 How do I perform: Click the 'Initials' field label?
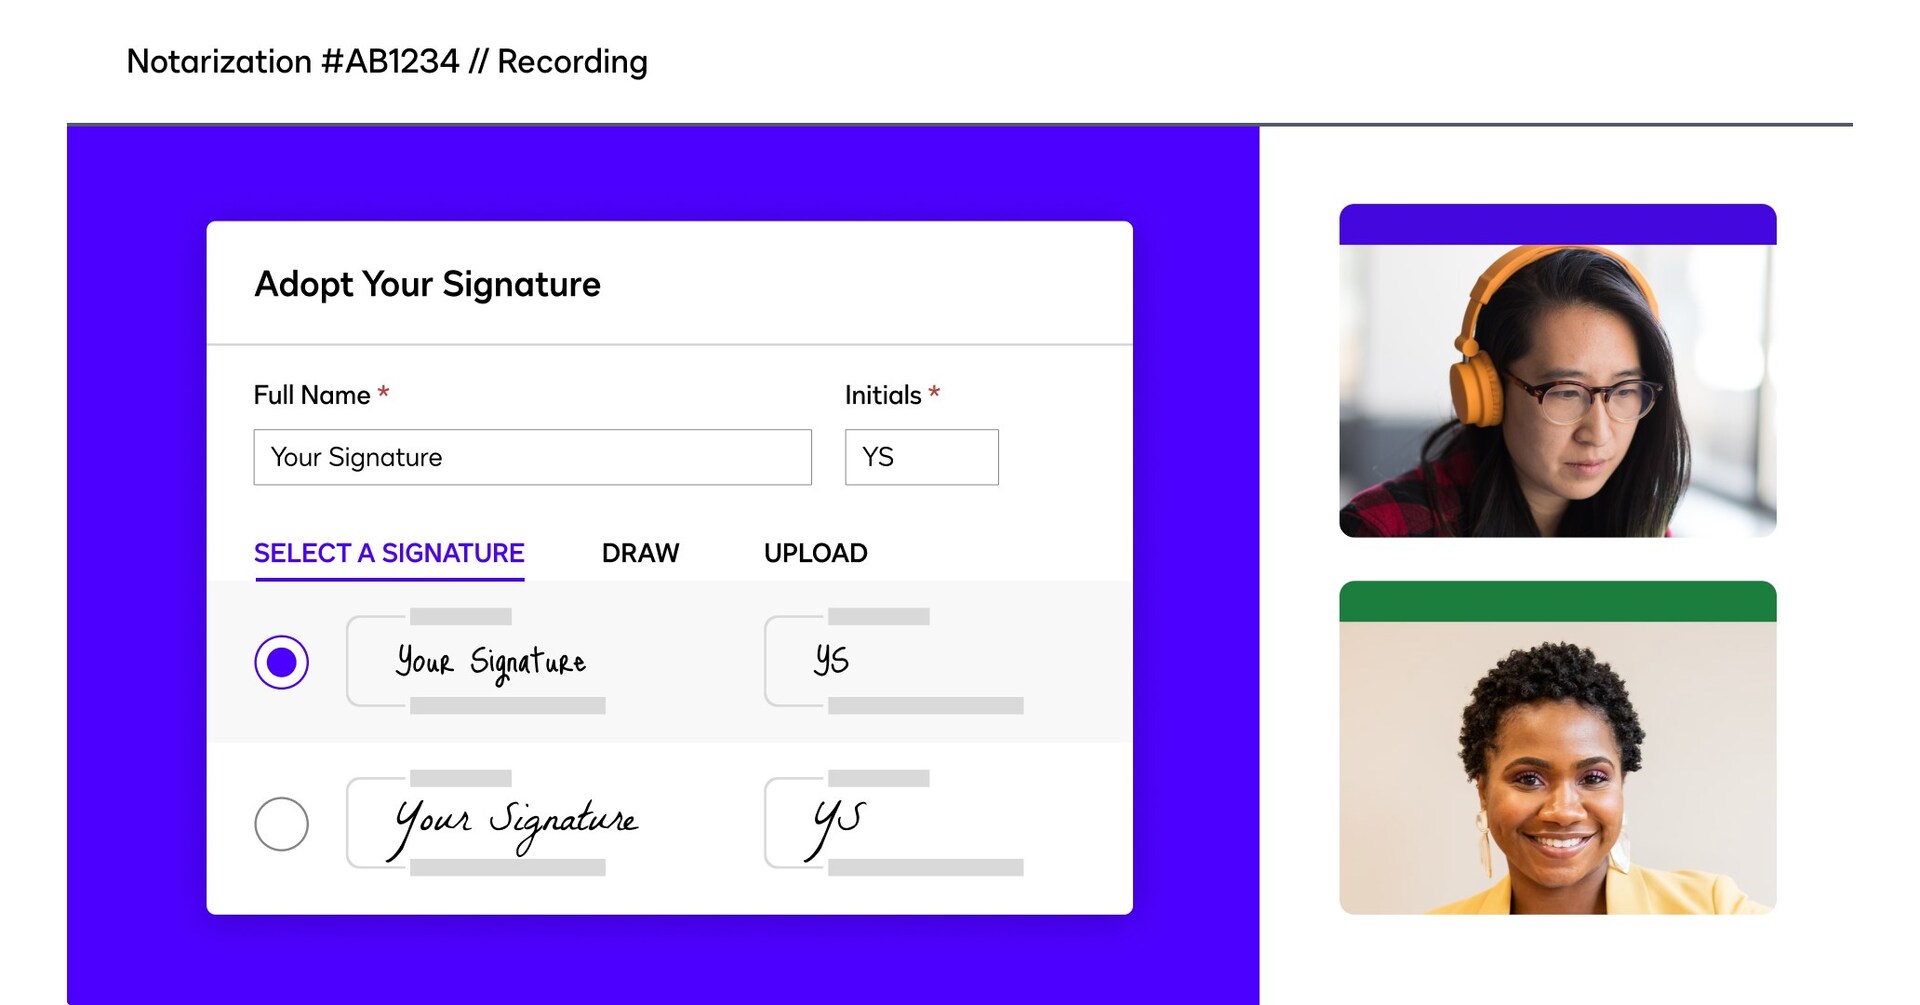pyautogui.click(x=883, y=395)
